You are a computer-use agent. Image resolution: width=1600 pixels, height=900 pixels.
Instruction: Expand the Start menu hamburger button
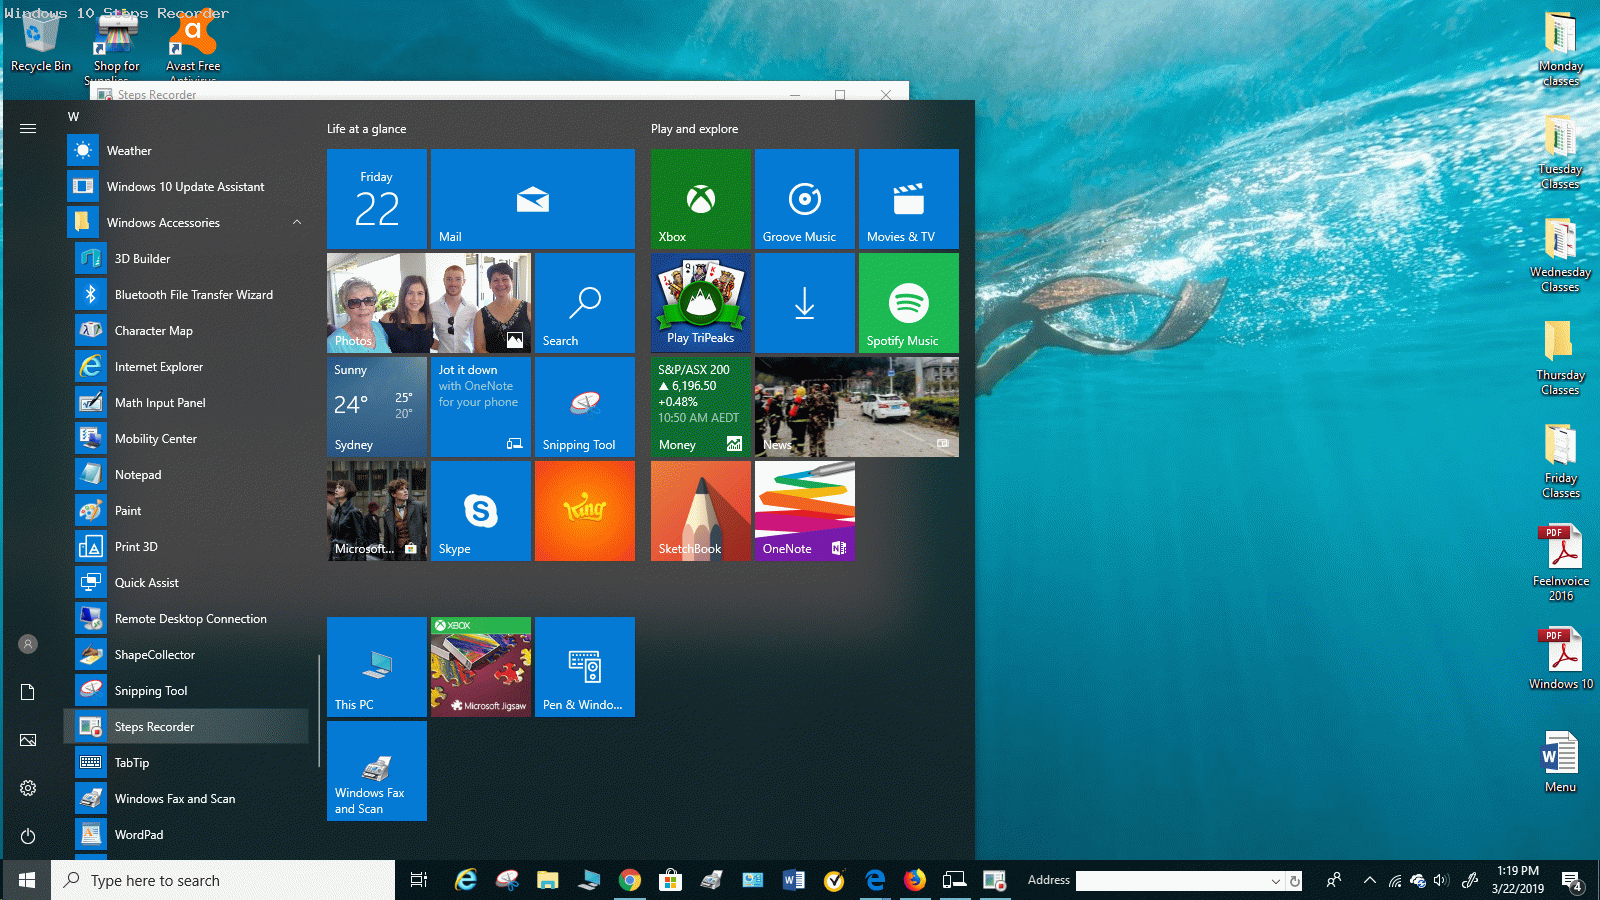[x=28, y=128]
